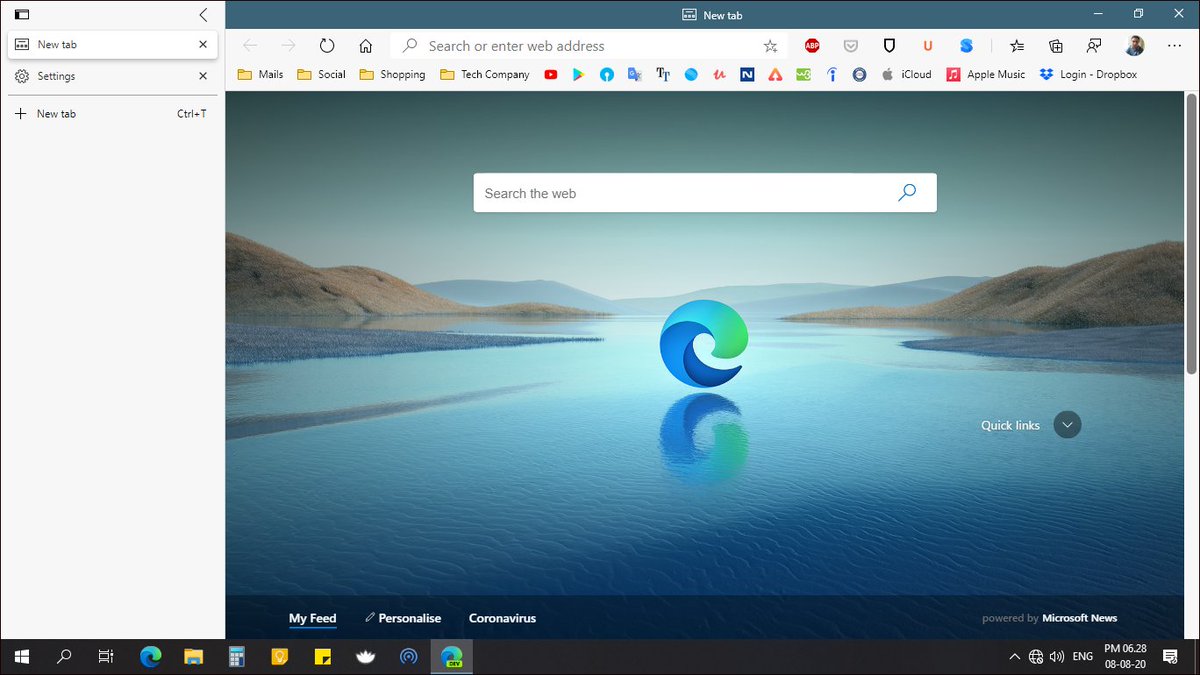Open the Login - Dropbox bookmark
The width and height of the screenshot is (1200, 675).
pyautogui.click(x=1088, y=74)
